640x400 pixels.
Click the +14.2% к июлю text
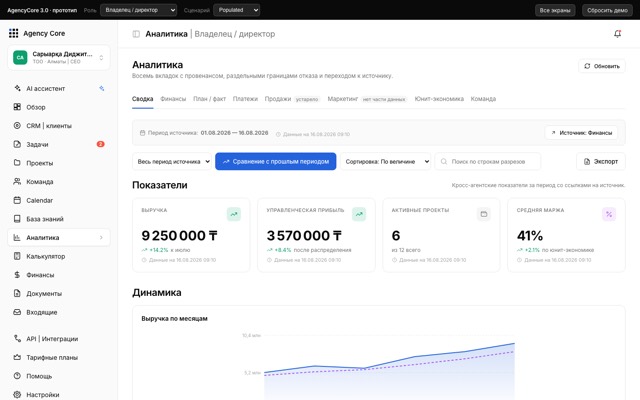166,250
